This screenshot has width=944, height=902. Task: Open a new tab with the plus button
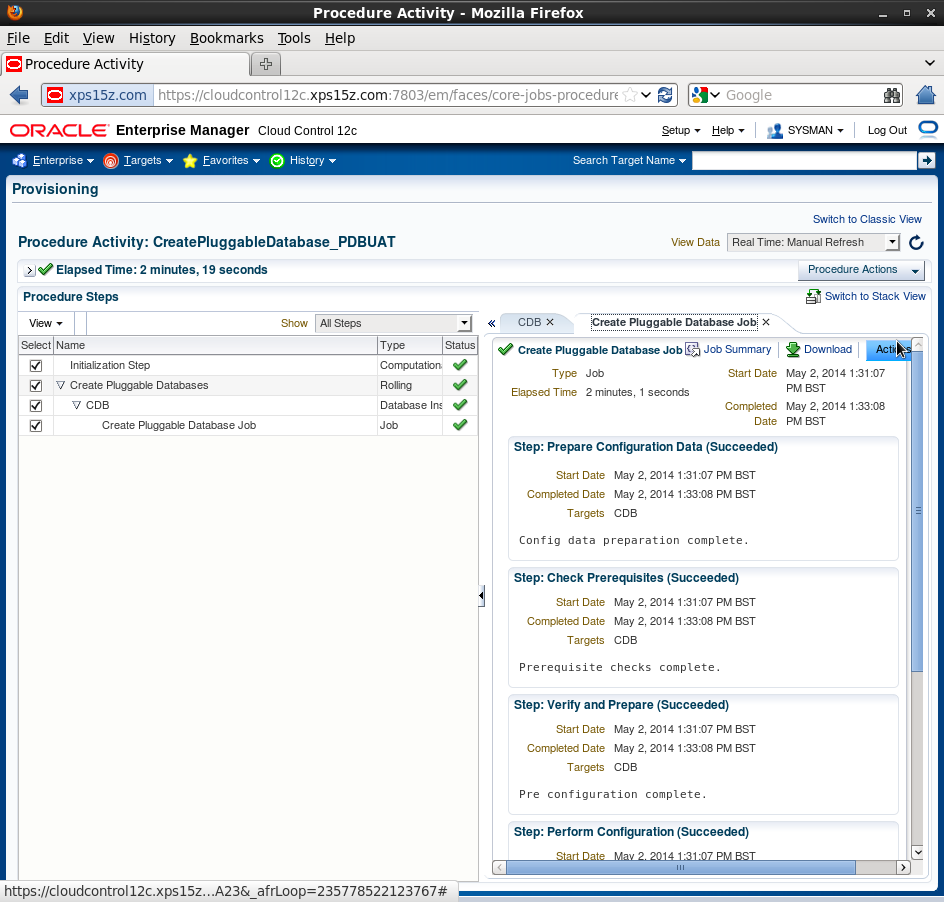pos(266,63)
